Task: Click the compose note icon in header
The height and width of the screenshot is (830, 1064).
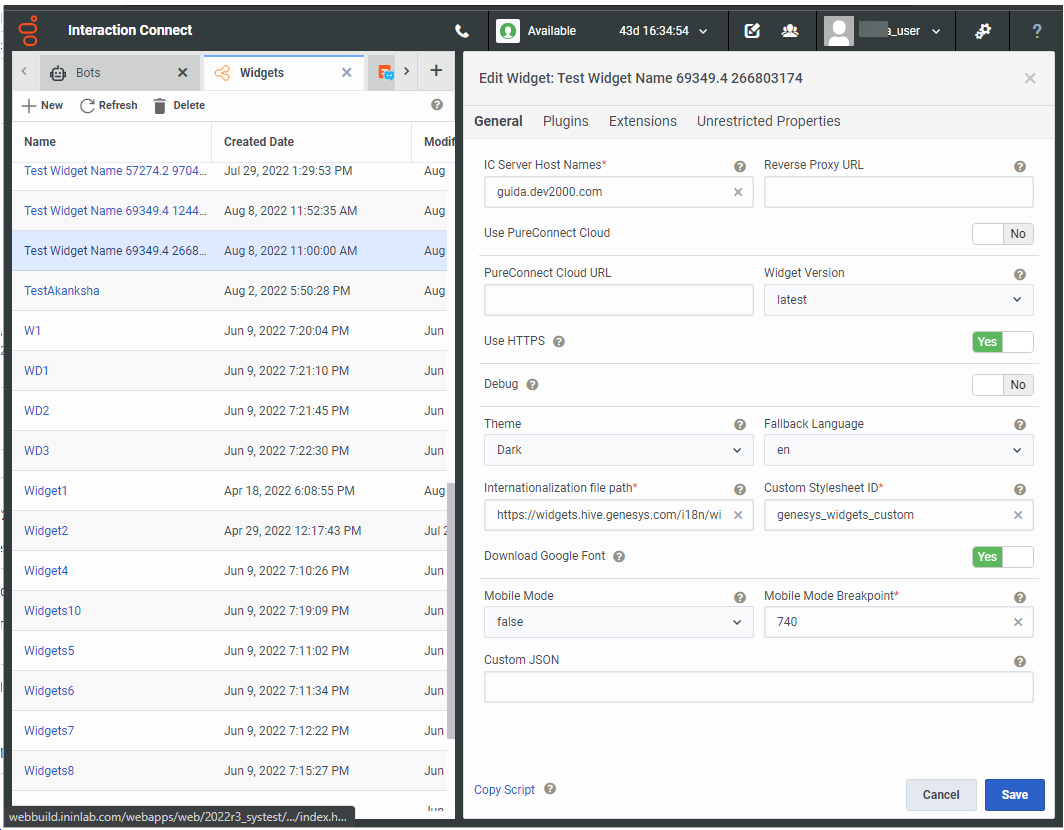Action: point(752,31)
